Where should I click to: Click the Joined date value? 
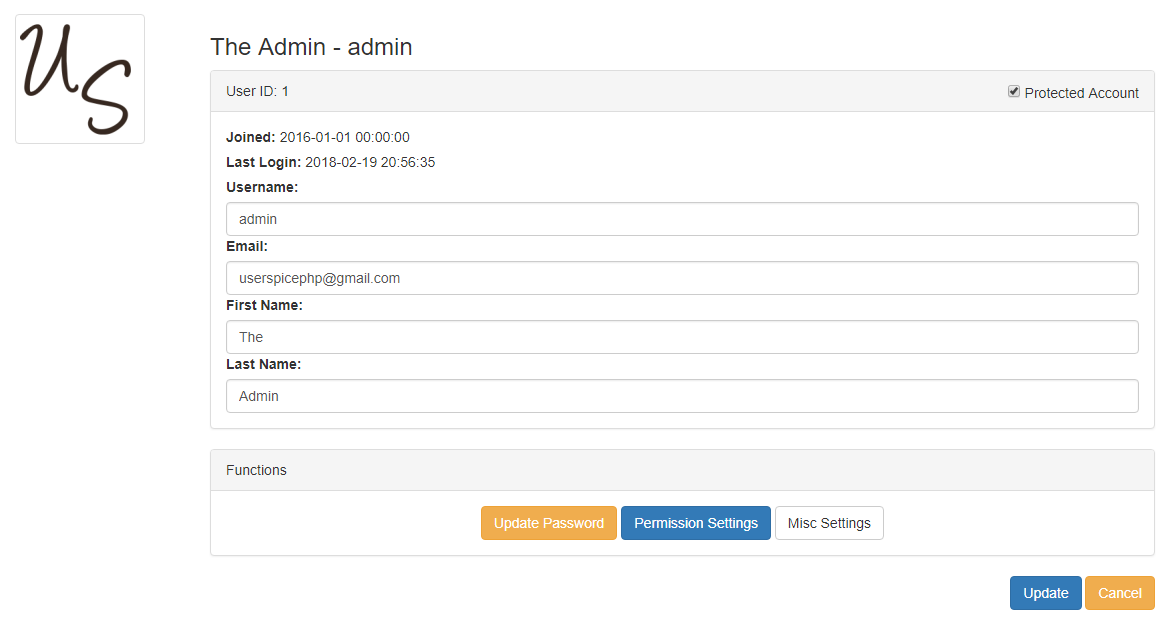click(344, 137)
